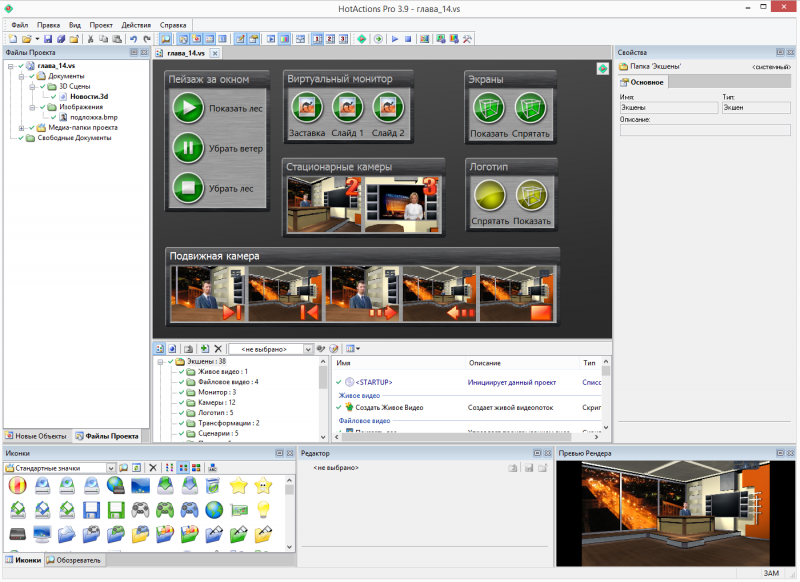The image size is (800, 582).
Task: Collapse the 'Документы' tree node
Action: point(21,77)
